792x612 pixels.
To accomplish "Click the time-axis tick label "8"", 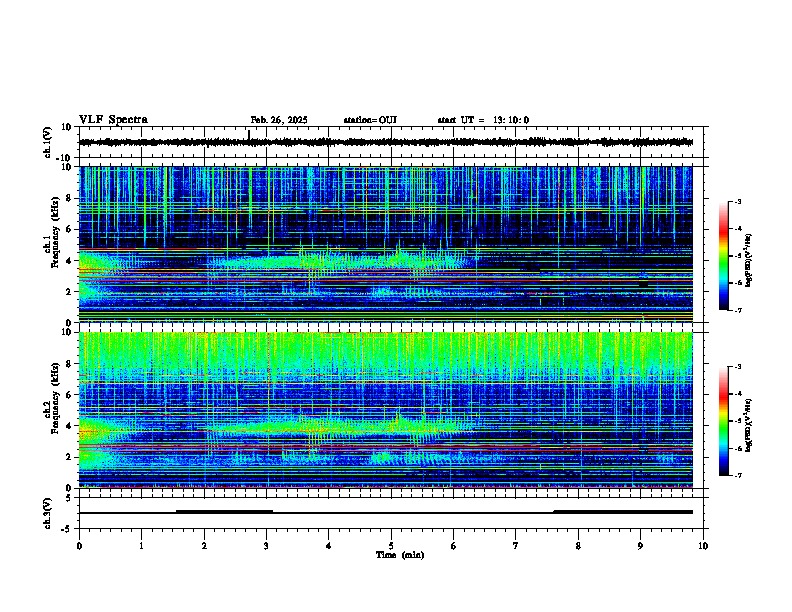I will 578,546.
